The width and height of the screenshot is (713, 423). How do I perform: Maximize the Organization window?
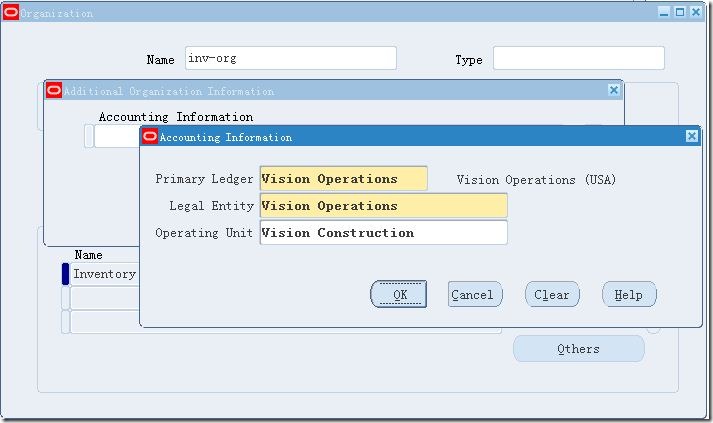pos(680,12)
